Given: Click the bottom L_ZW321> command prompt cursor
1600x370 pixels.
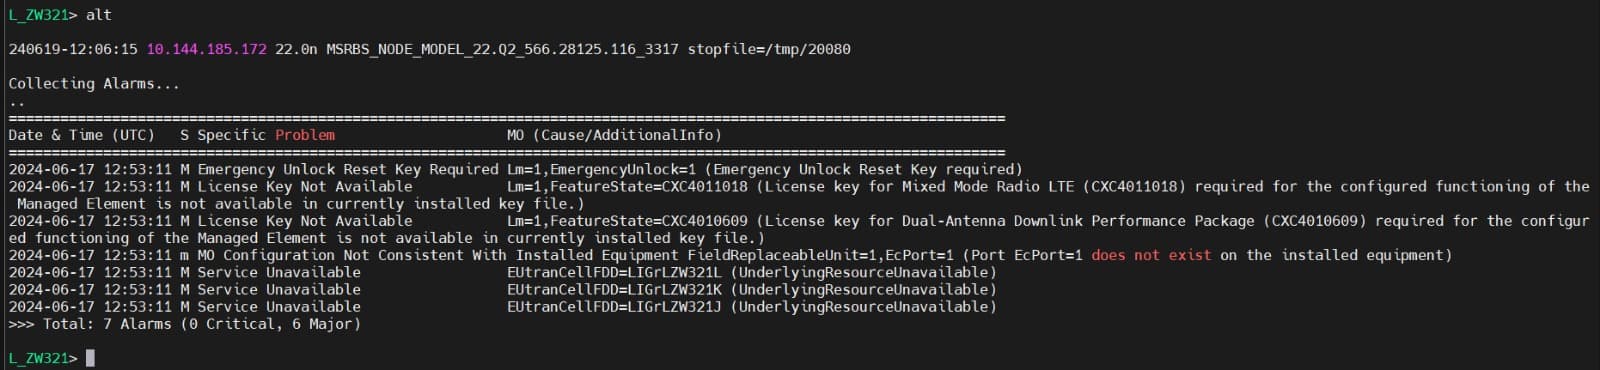Looking at the screenshot, I should (x=90, y=358).
